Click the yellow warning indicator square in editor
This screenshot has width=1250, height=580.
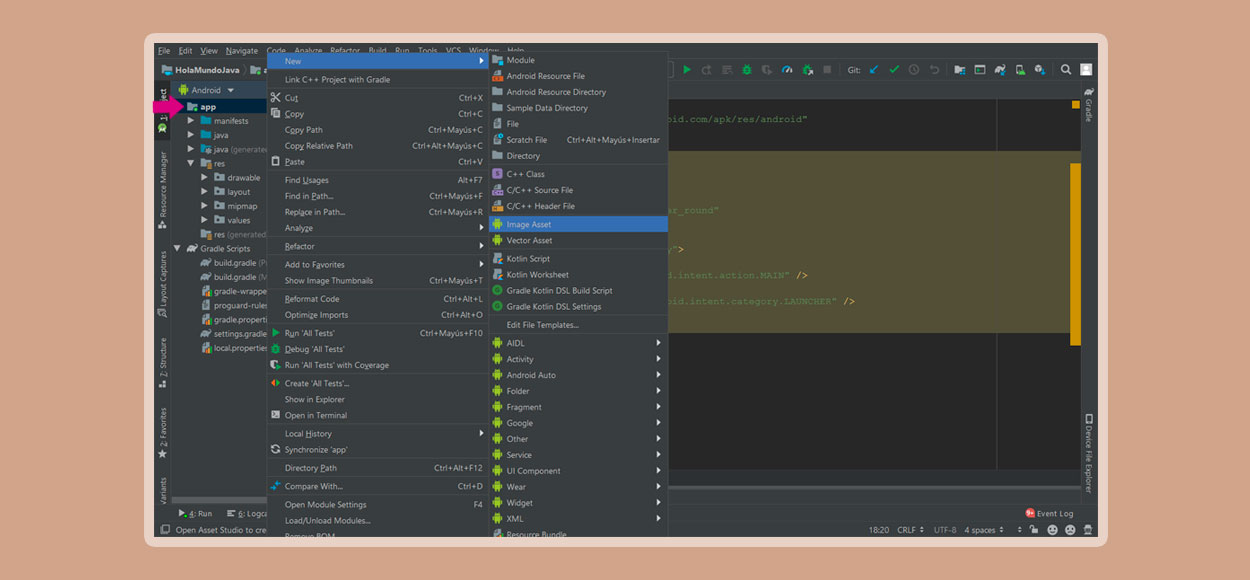1076,104
